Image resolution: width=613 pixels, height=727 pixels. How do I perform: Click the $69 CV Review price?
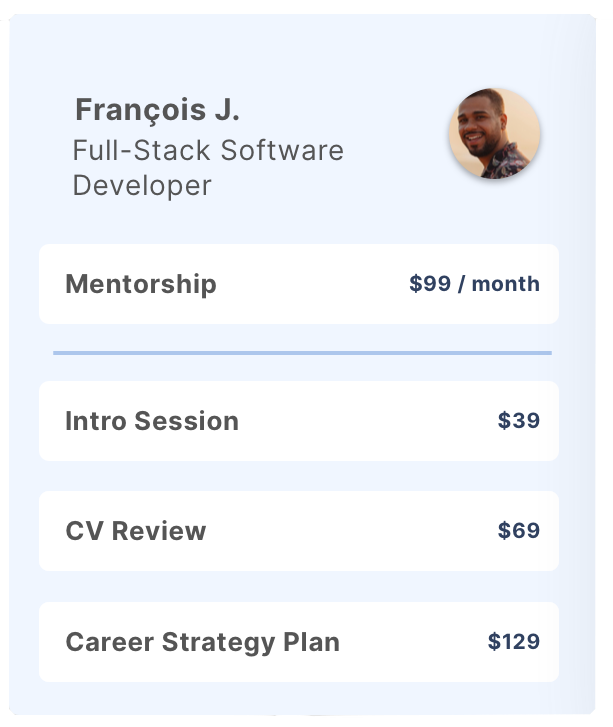click(x=519, y=530)
